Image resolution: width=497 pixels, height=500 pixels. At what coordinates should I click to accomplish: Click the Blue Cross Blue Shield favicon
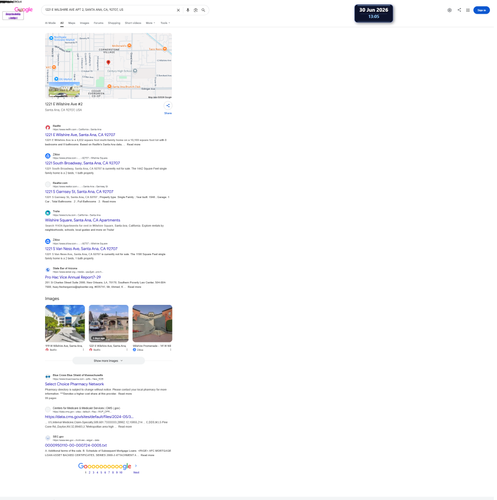pos(48,377)
